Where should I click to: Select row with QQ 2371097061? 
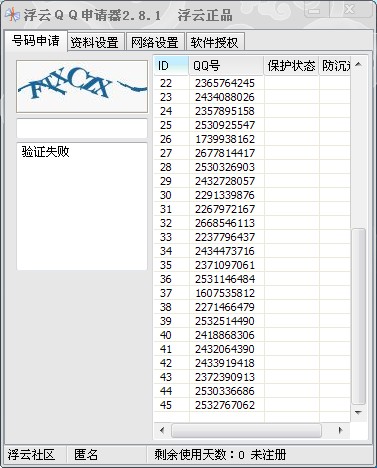point(252,265)
